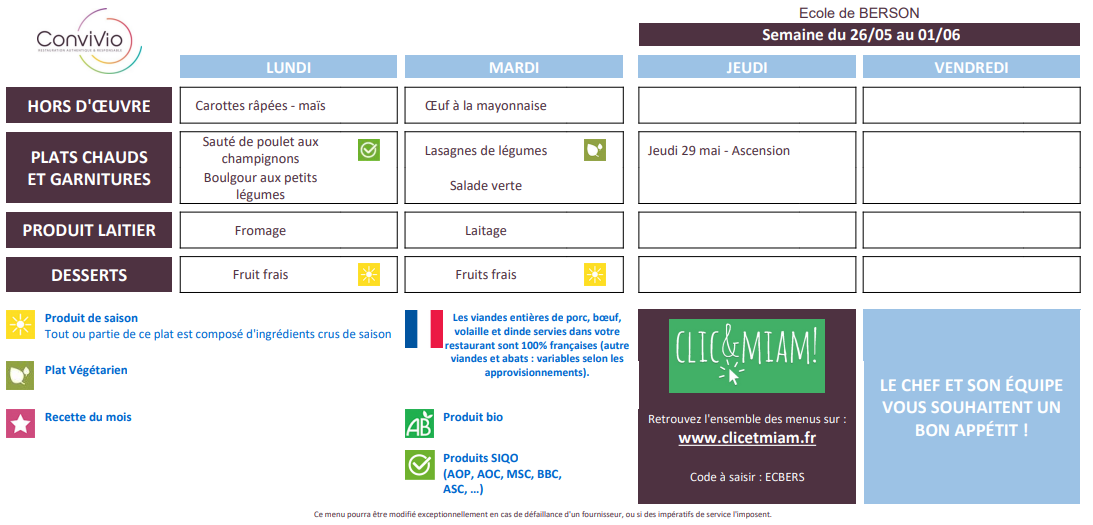Viewport: 1093px width, 525px height.
Task: Click the Semaine du 26/05 au 01/06 banner
Action: point(859,35)
